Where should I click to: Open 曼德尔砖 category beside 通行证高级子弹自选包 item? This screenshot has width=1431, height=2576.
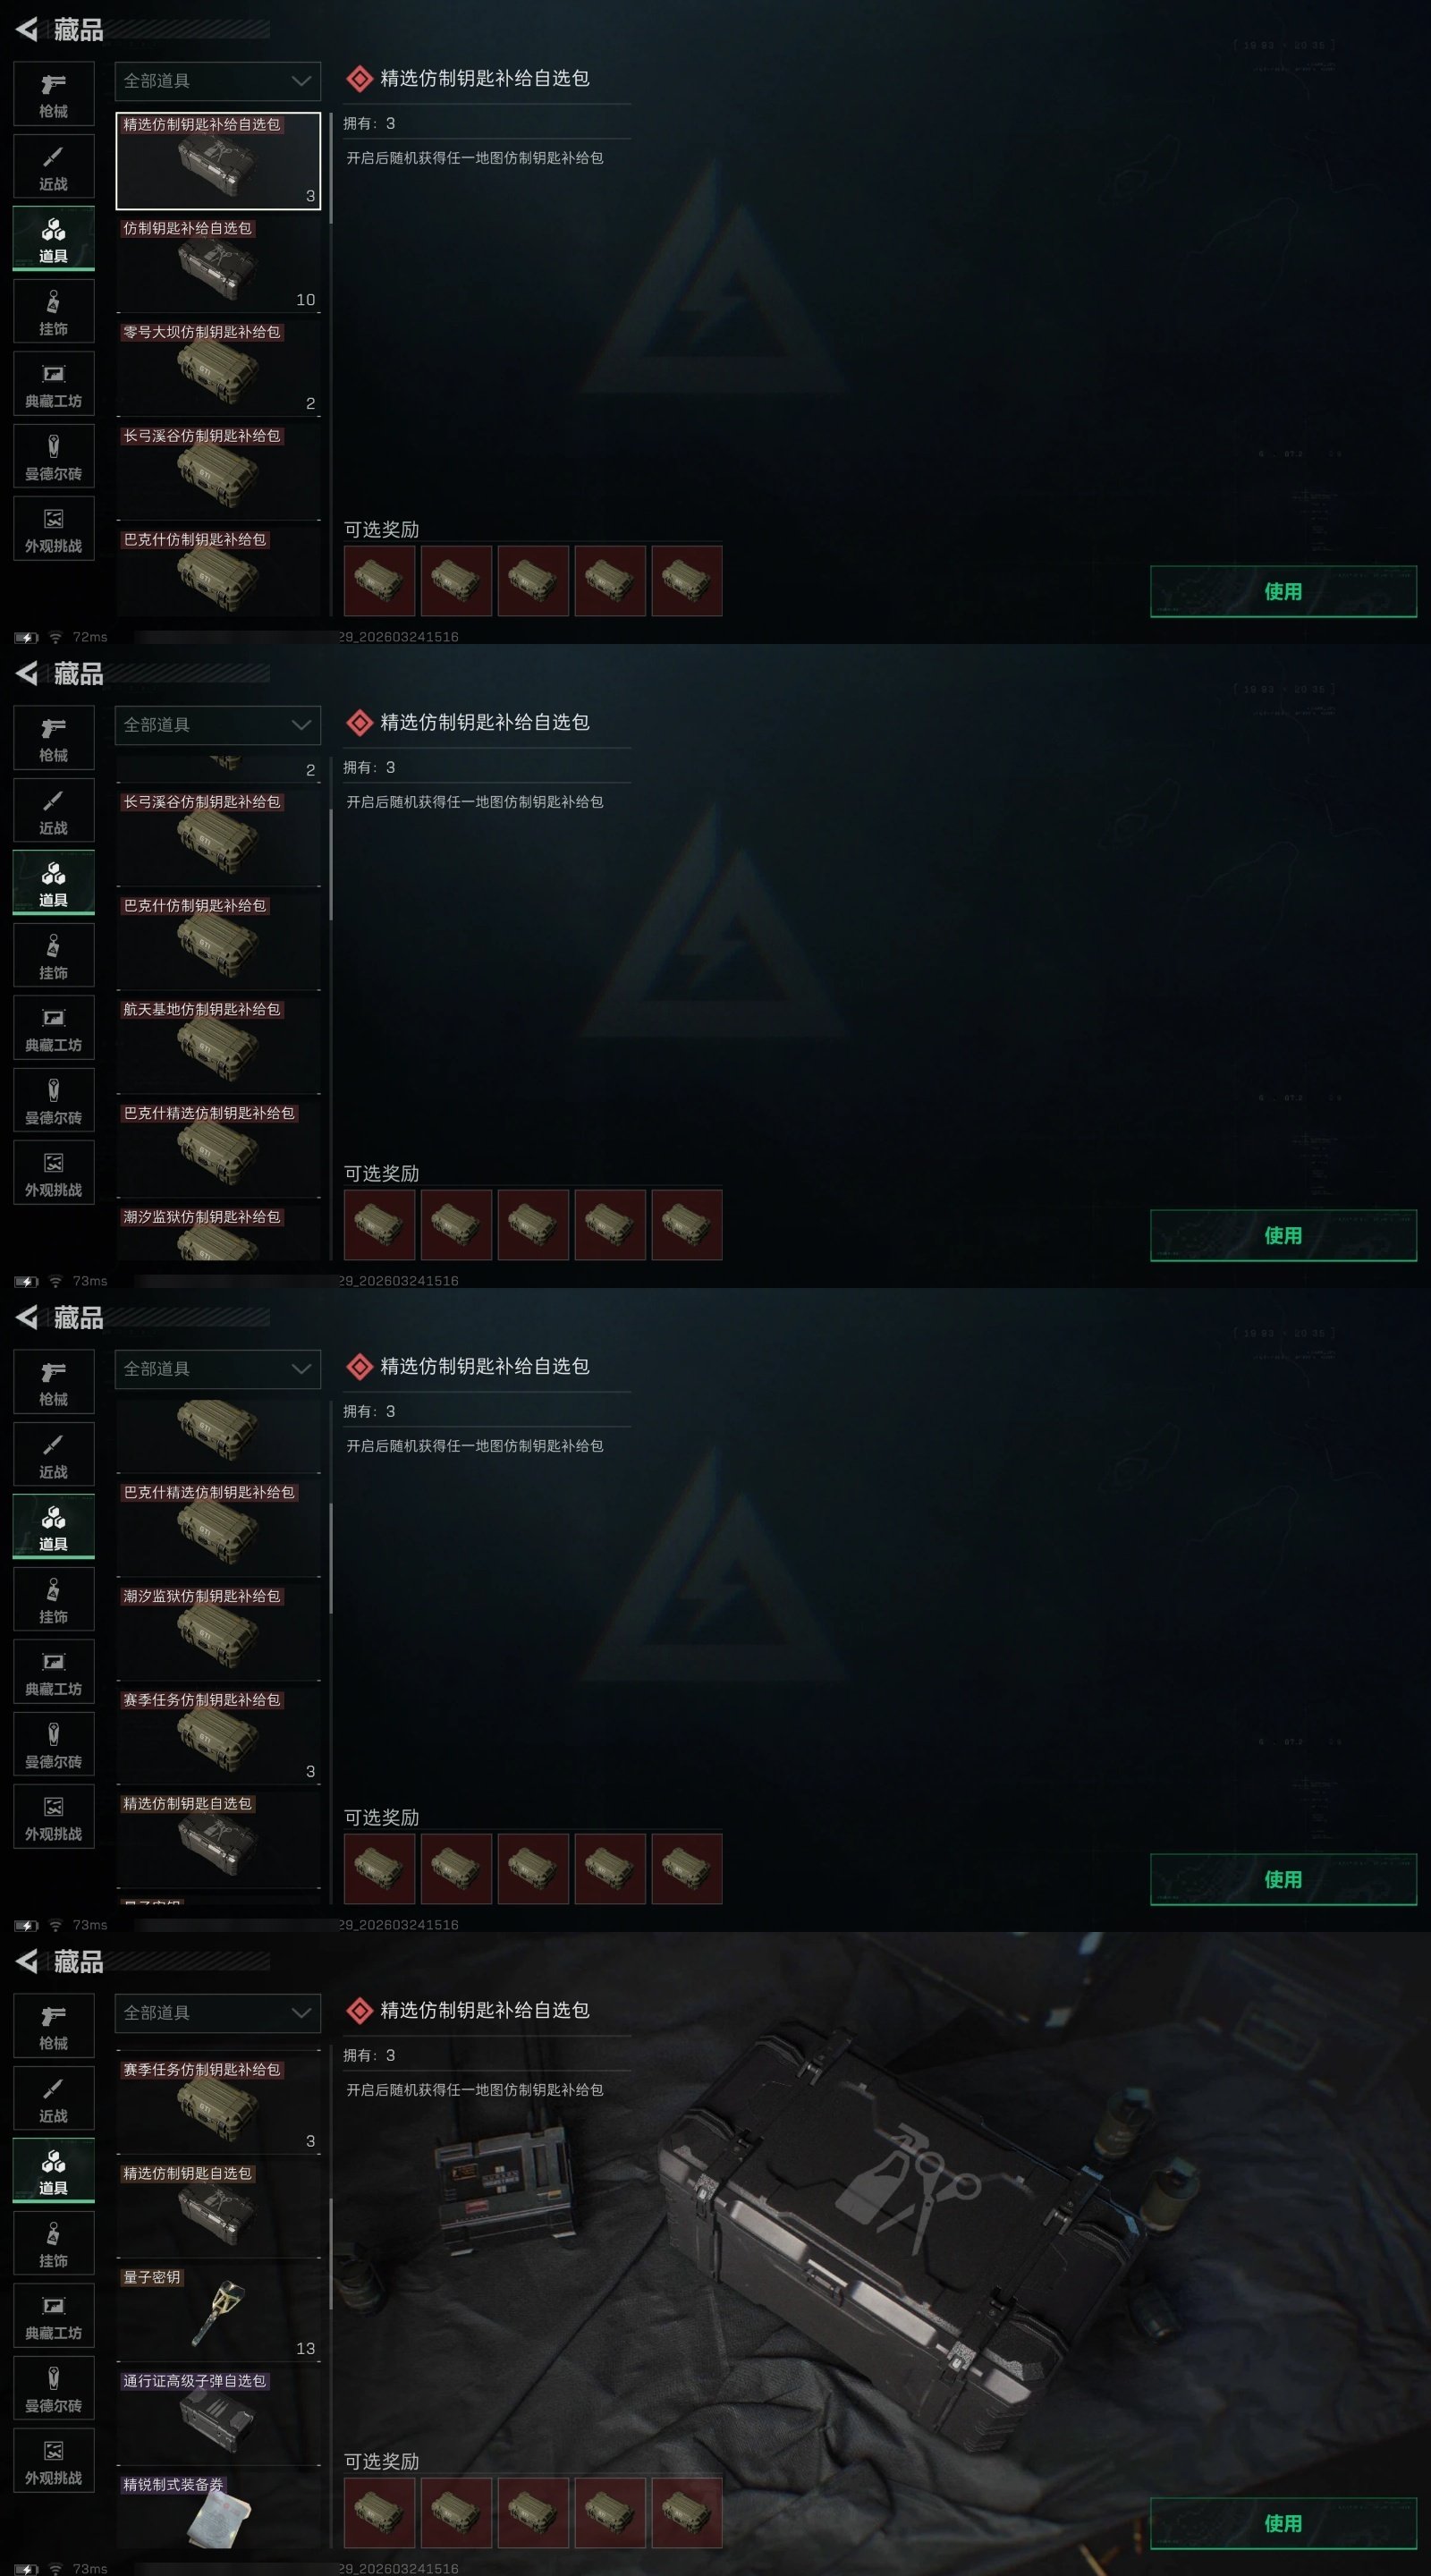pos(54,2388)
